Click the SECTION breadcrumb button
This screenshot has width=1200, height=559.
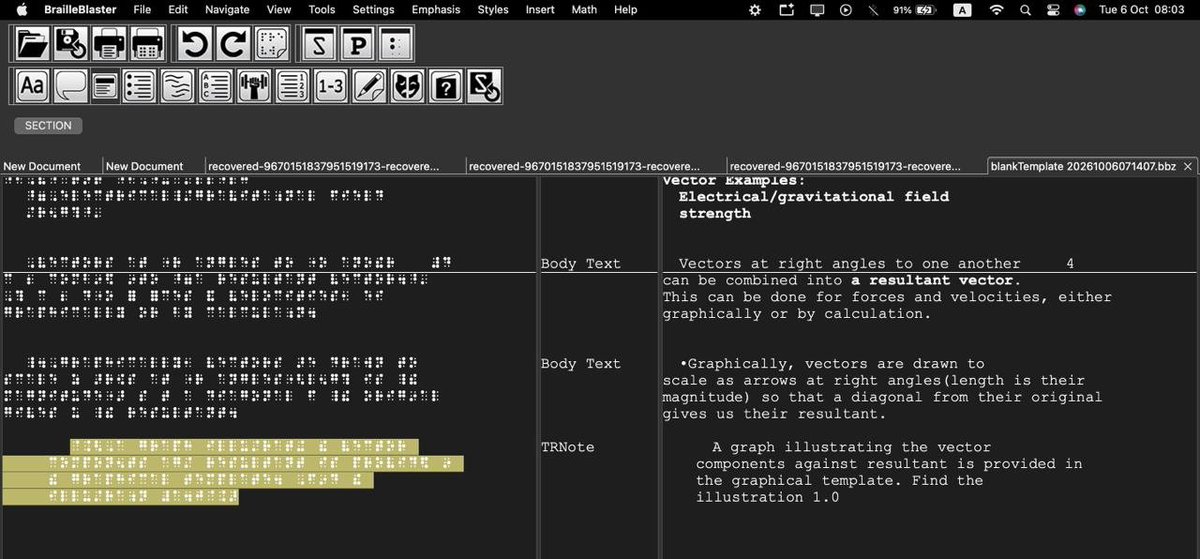(x=48, y=126)
